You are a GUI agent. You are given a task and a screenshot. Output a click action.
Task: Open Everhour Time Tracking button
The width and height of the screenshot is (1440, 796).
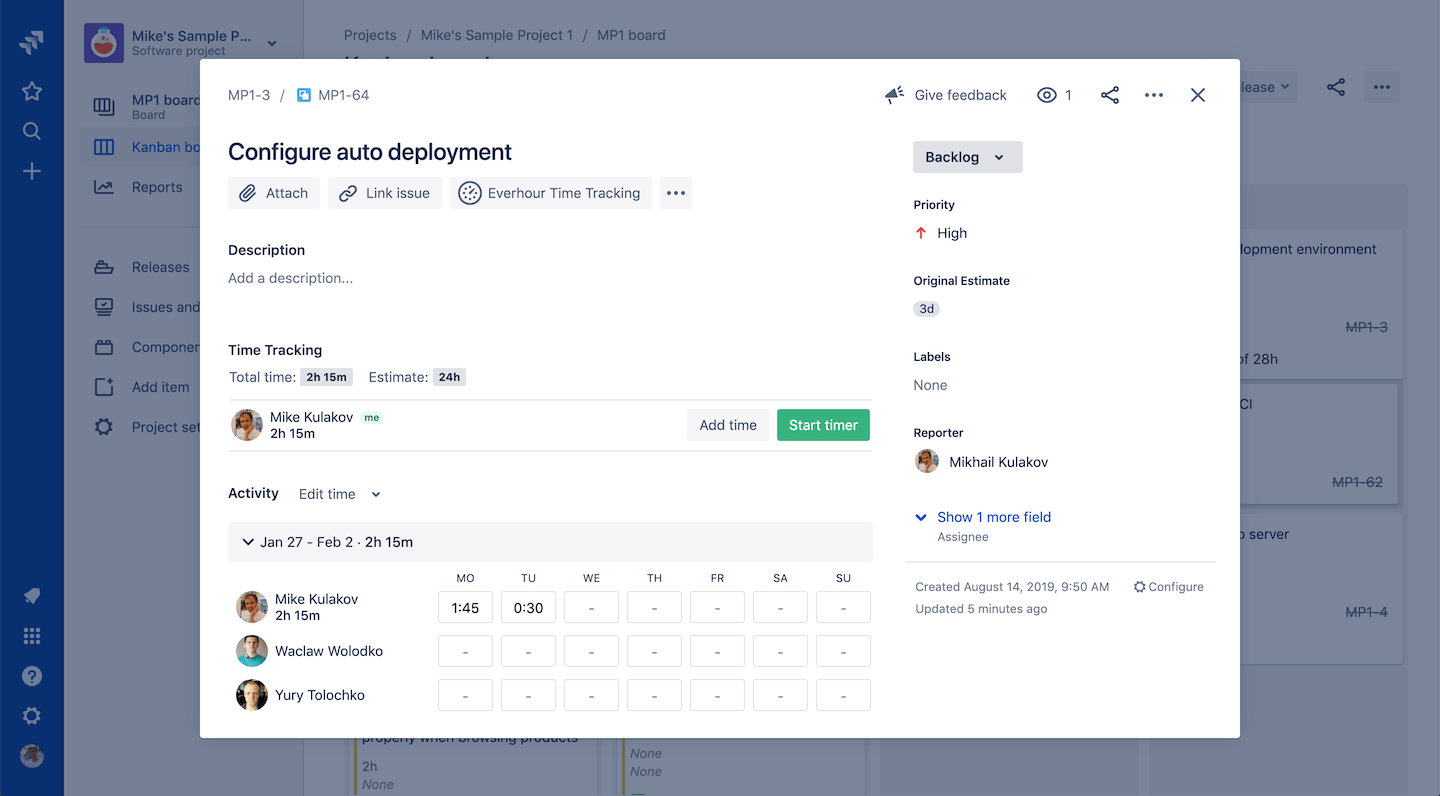551,193
